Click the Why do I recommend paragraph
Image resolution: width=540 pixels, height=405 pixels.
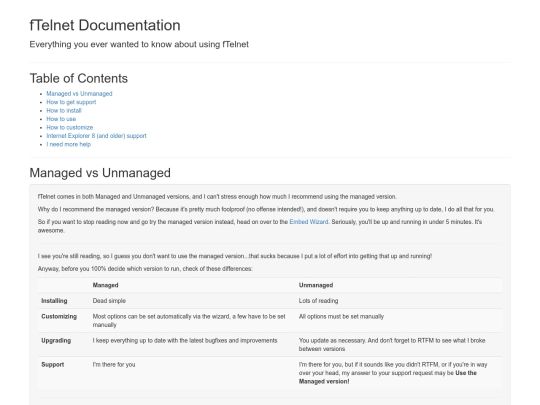pos(266,210)
